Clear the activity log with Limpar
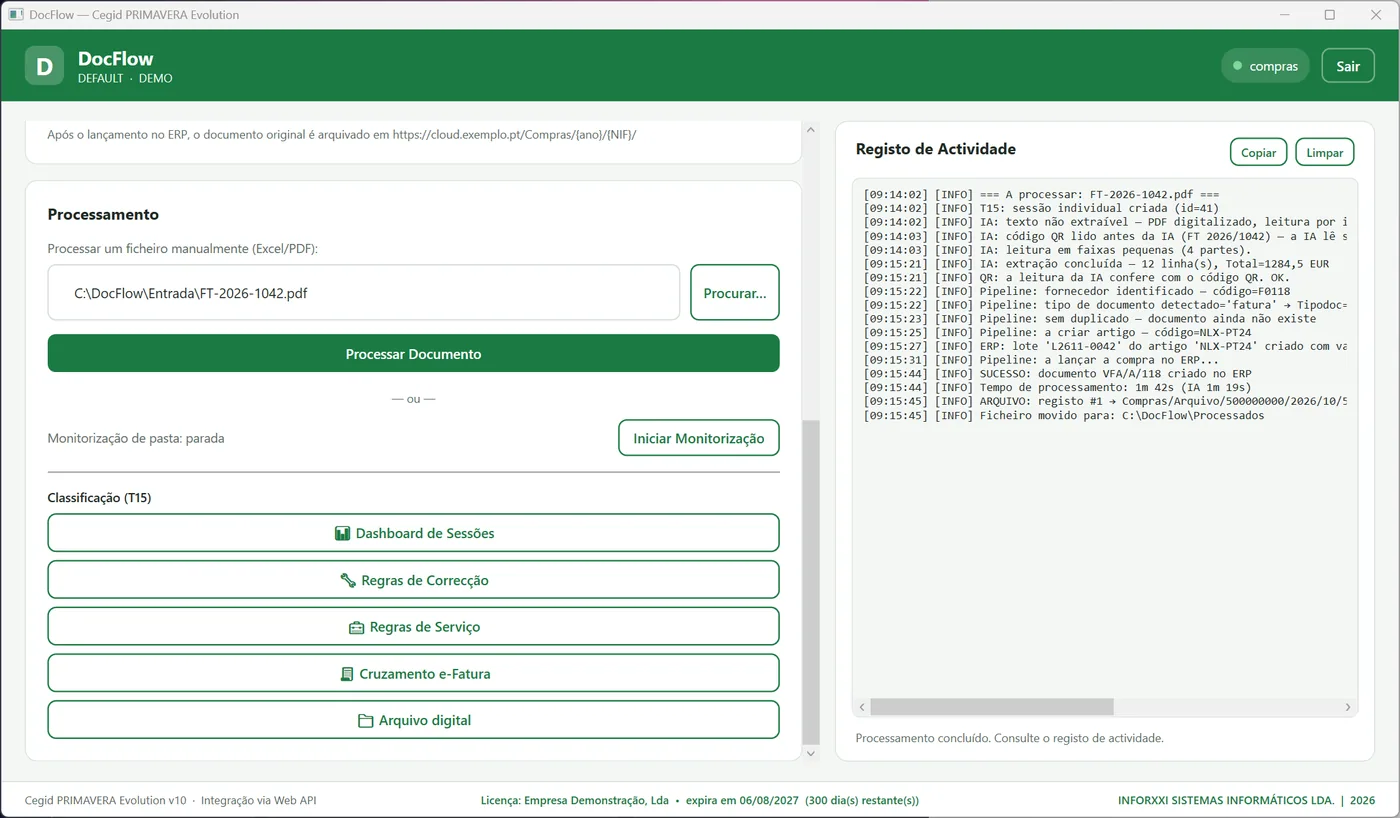1400x818 pixels. (x=1324, y=152)
